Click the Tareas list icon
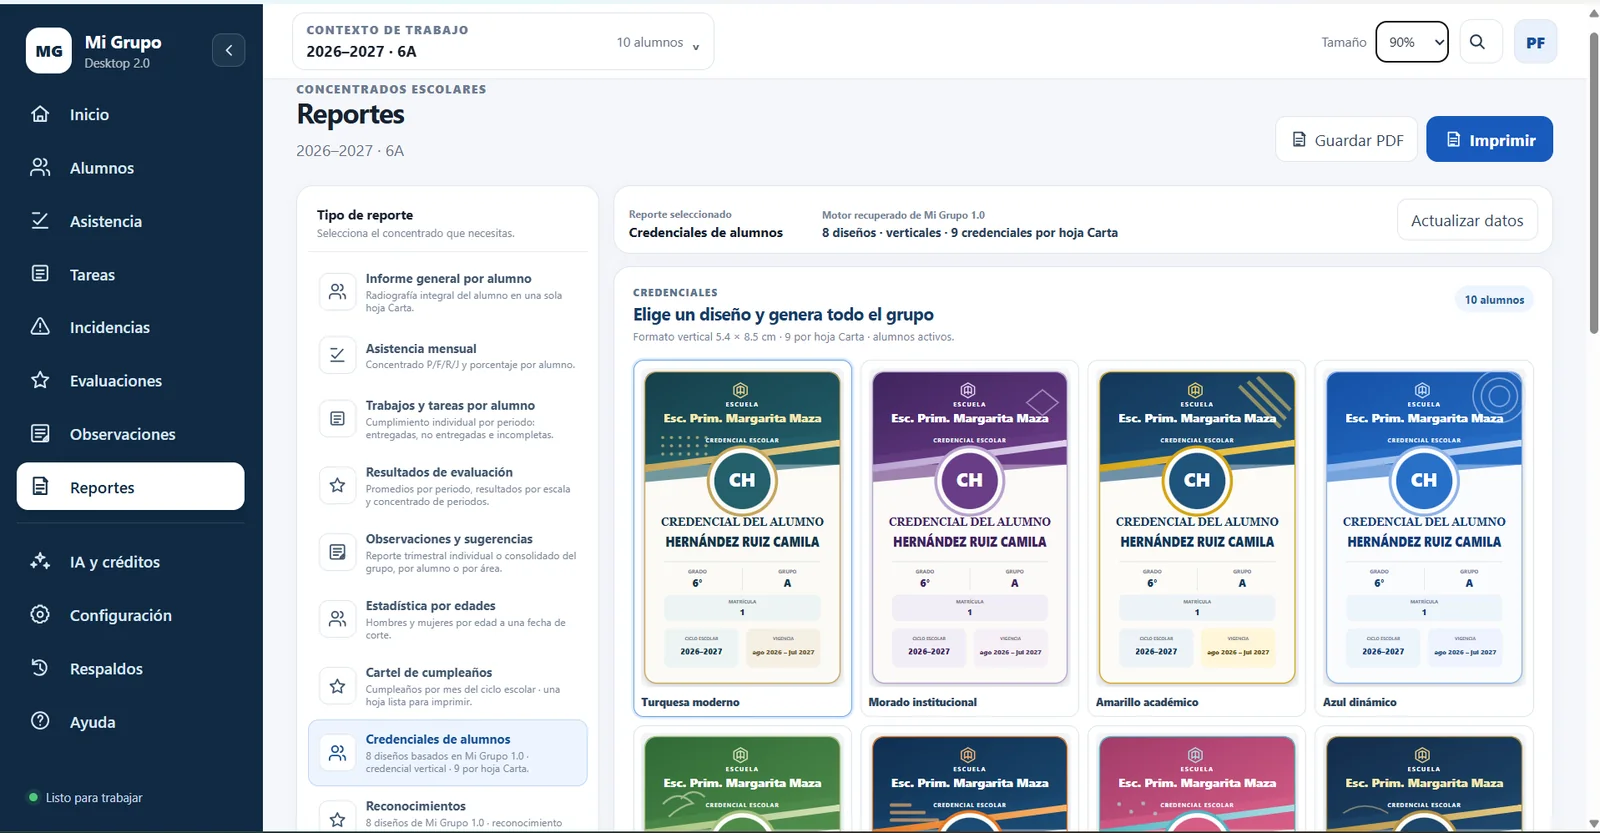This screenshot has width=1600, height=833. pos(40,274)
